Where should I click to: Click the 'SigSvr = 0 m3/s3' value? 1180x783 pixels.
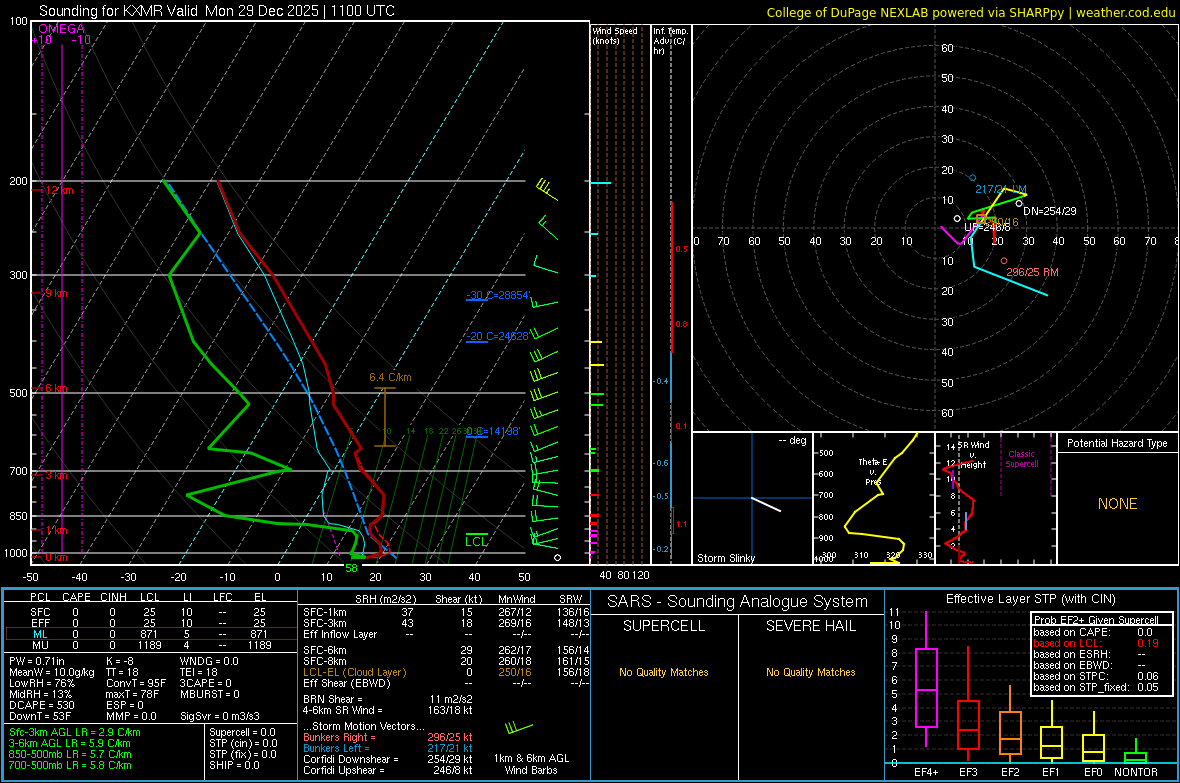click(x=220, y=716)
